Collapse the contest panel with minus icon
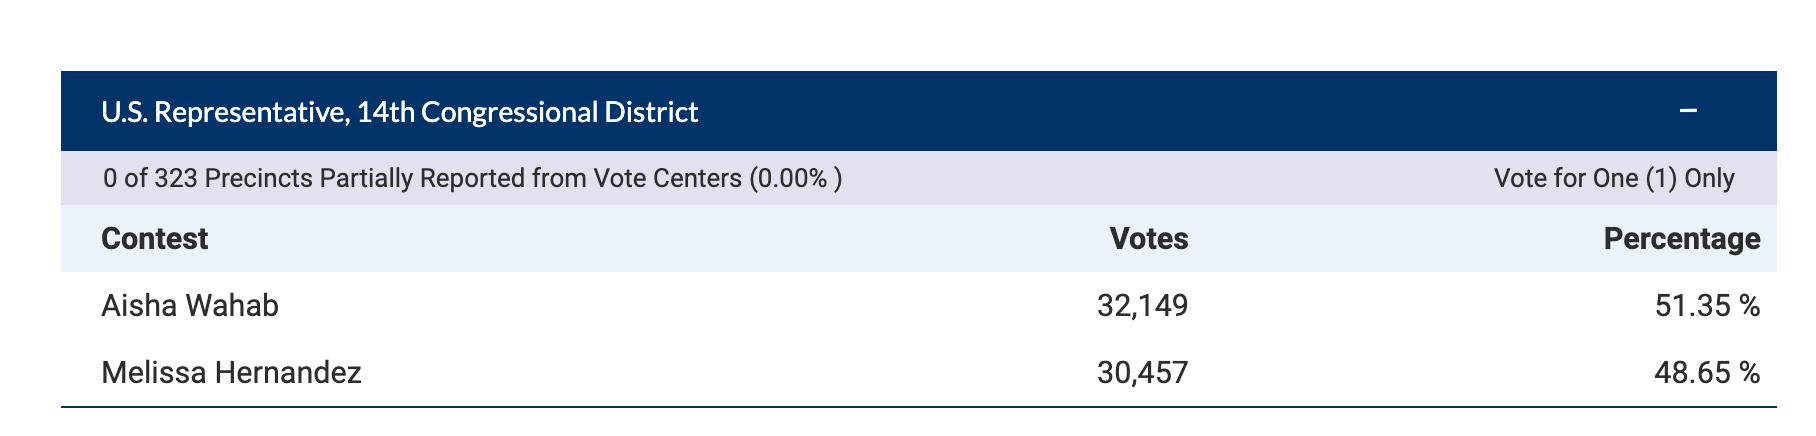 pos(1688,112)
